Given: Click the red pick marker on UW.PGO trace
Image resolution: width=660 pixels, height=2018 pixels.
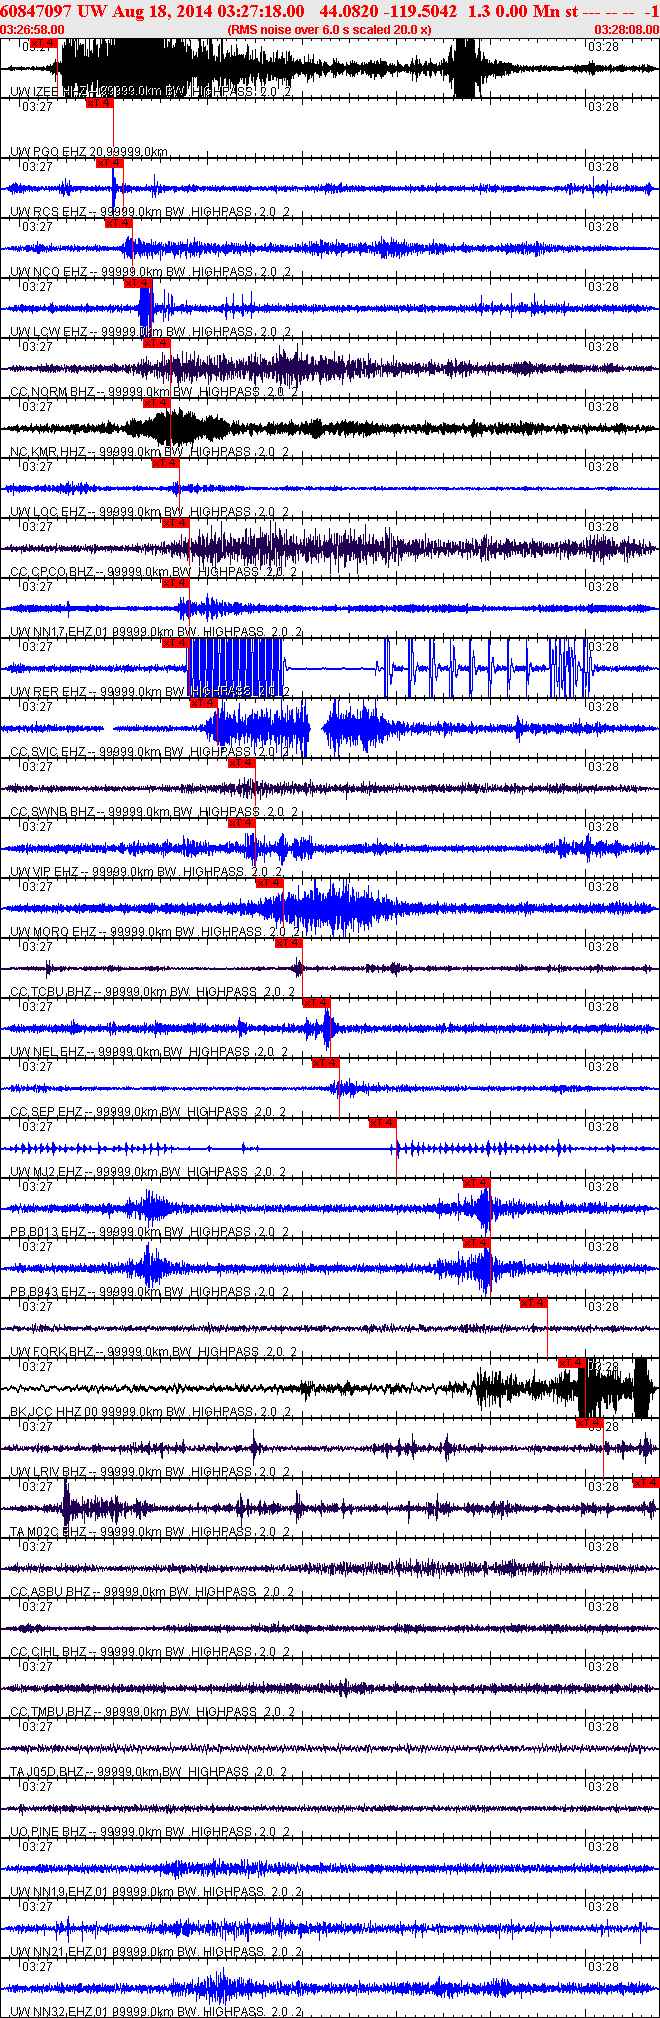Looking at the screenshot, I should tap(100, 103).
